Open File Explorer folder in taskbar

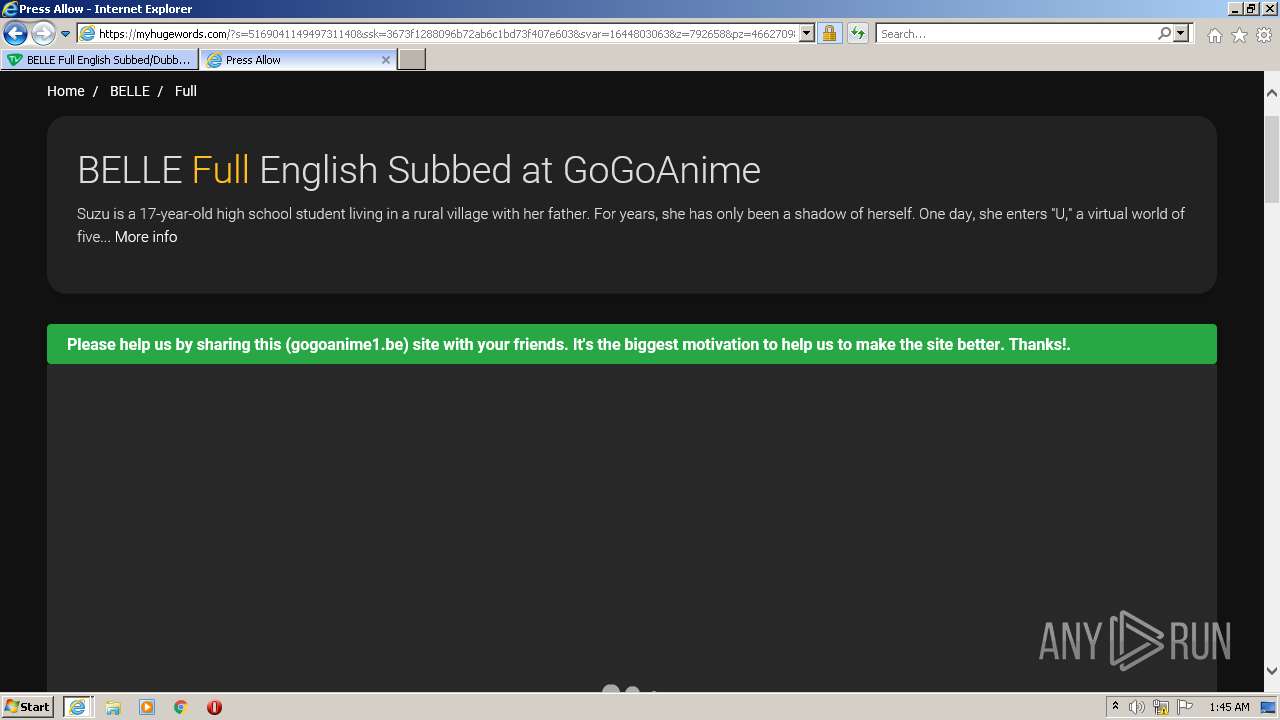pos(113,707)
